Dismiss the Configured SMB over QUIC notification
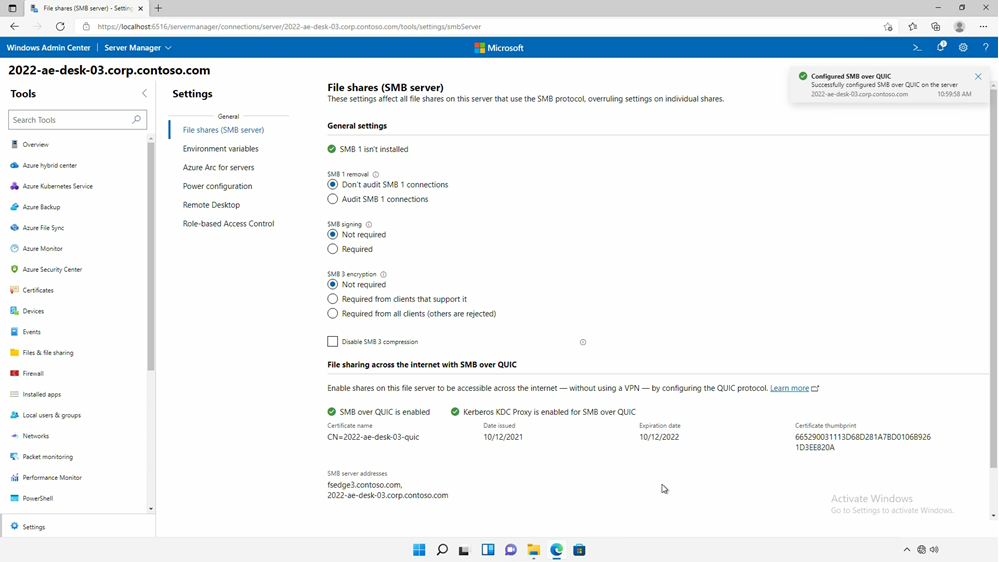999x562 pixels. 978,76
